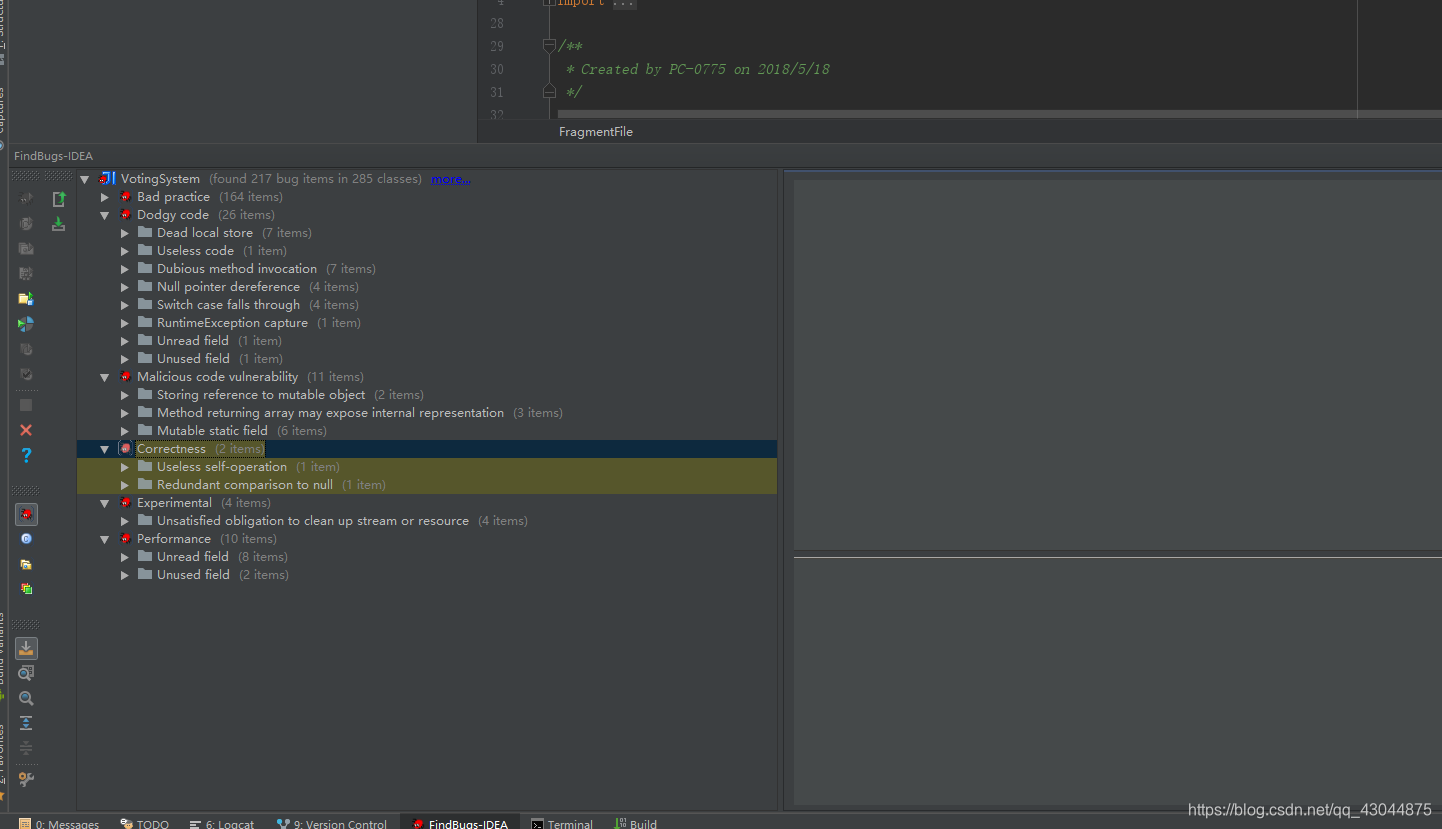Screen dimensions: 1442x829
Task: Click the VotingSystem project bug icon
Action: click(108, 179)
